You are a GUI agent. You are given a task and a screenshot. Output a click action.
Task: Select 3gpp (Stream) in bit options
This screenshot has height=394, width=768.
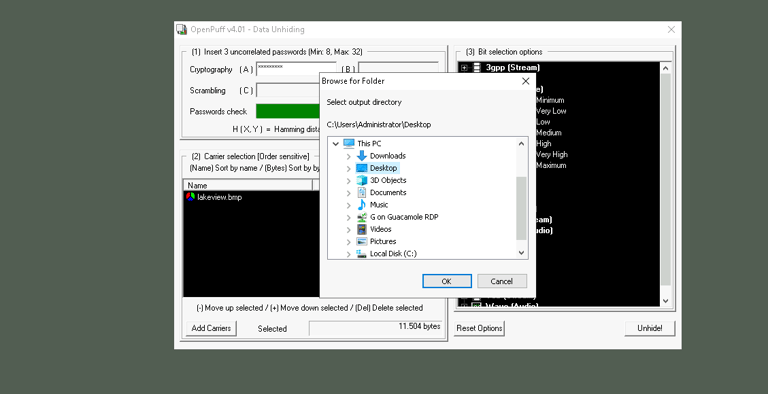pos(513,68)
